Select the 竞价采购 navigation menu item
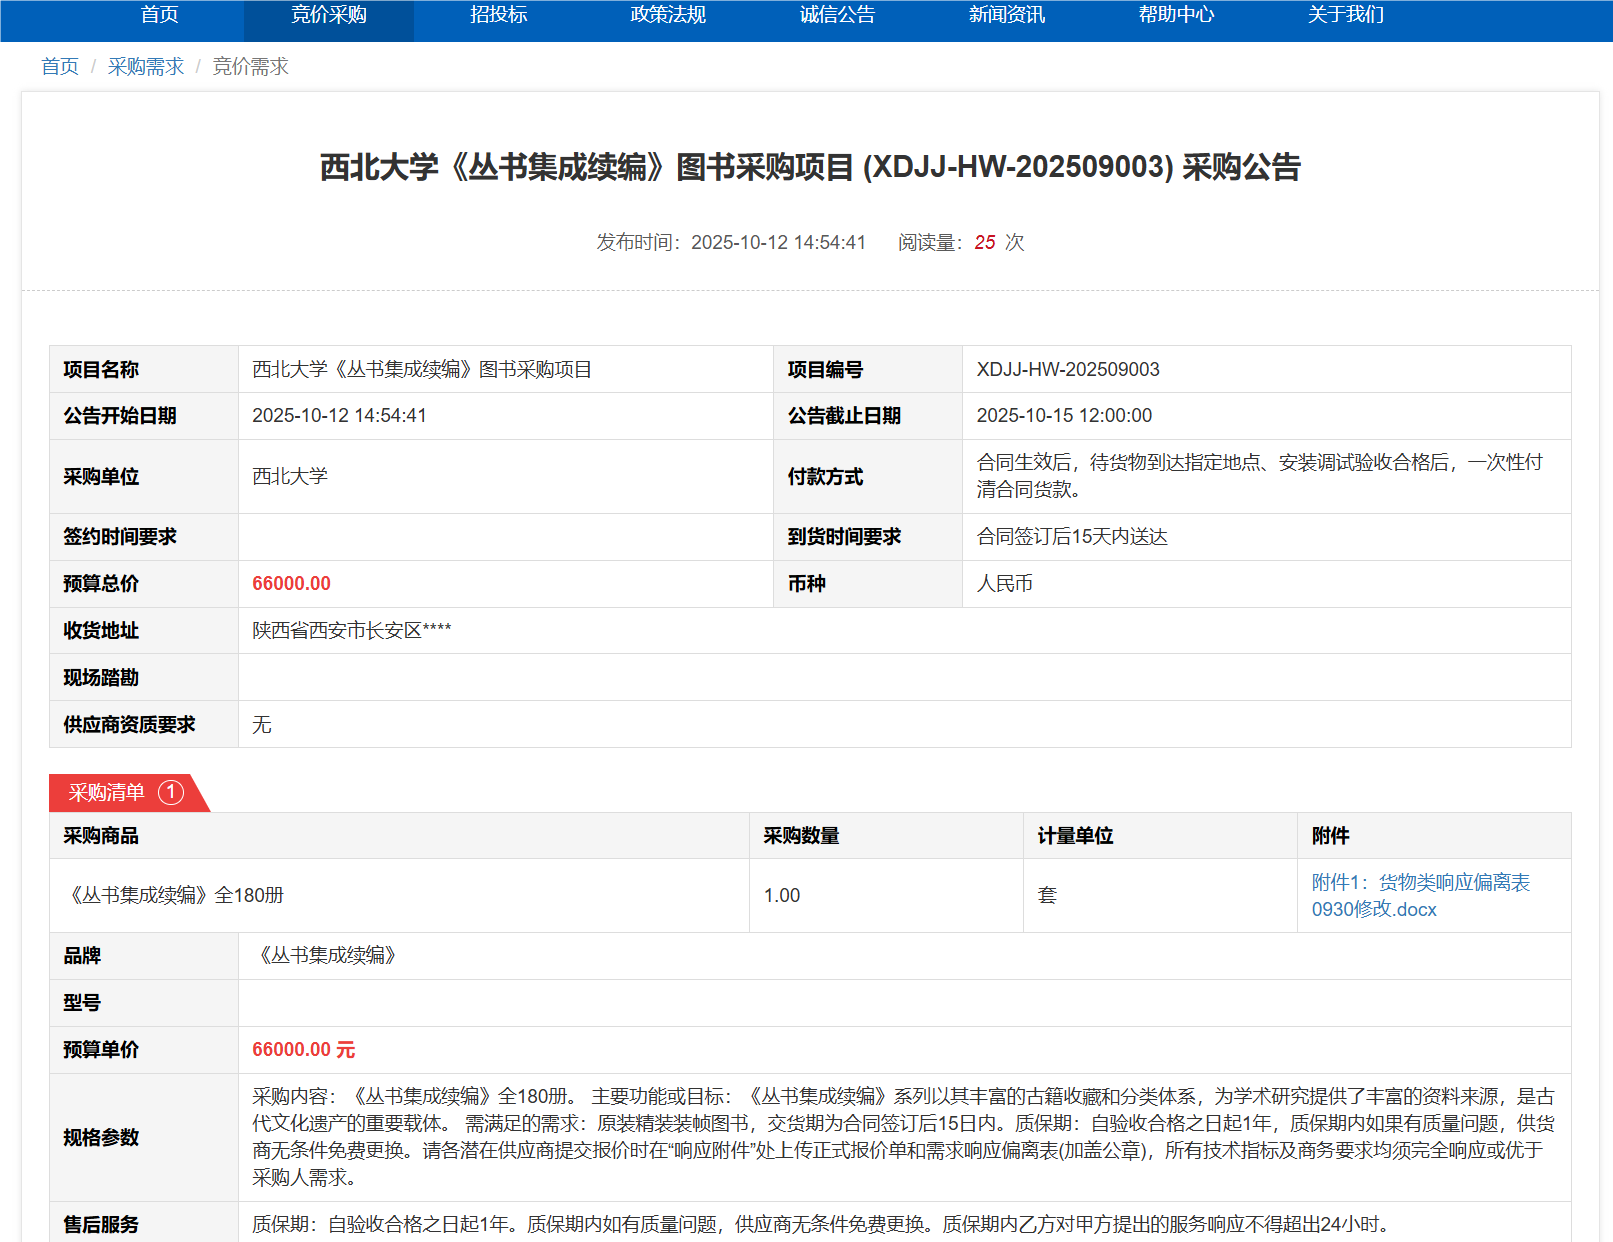This screenshot has height=1242, width=1613. point(328,15)
